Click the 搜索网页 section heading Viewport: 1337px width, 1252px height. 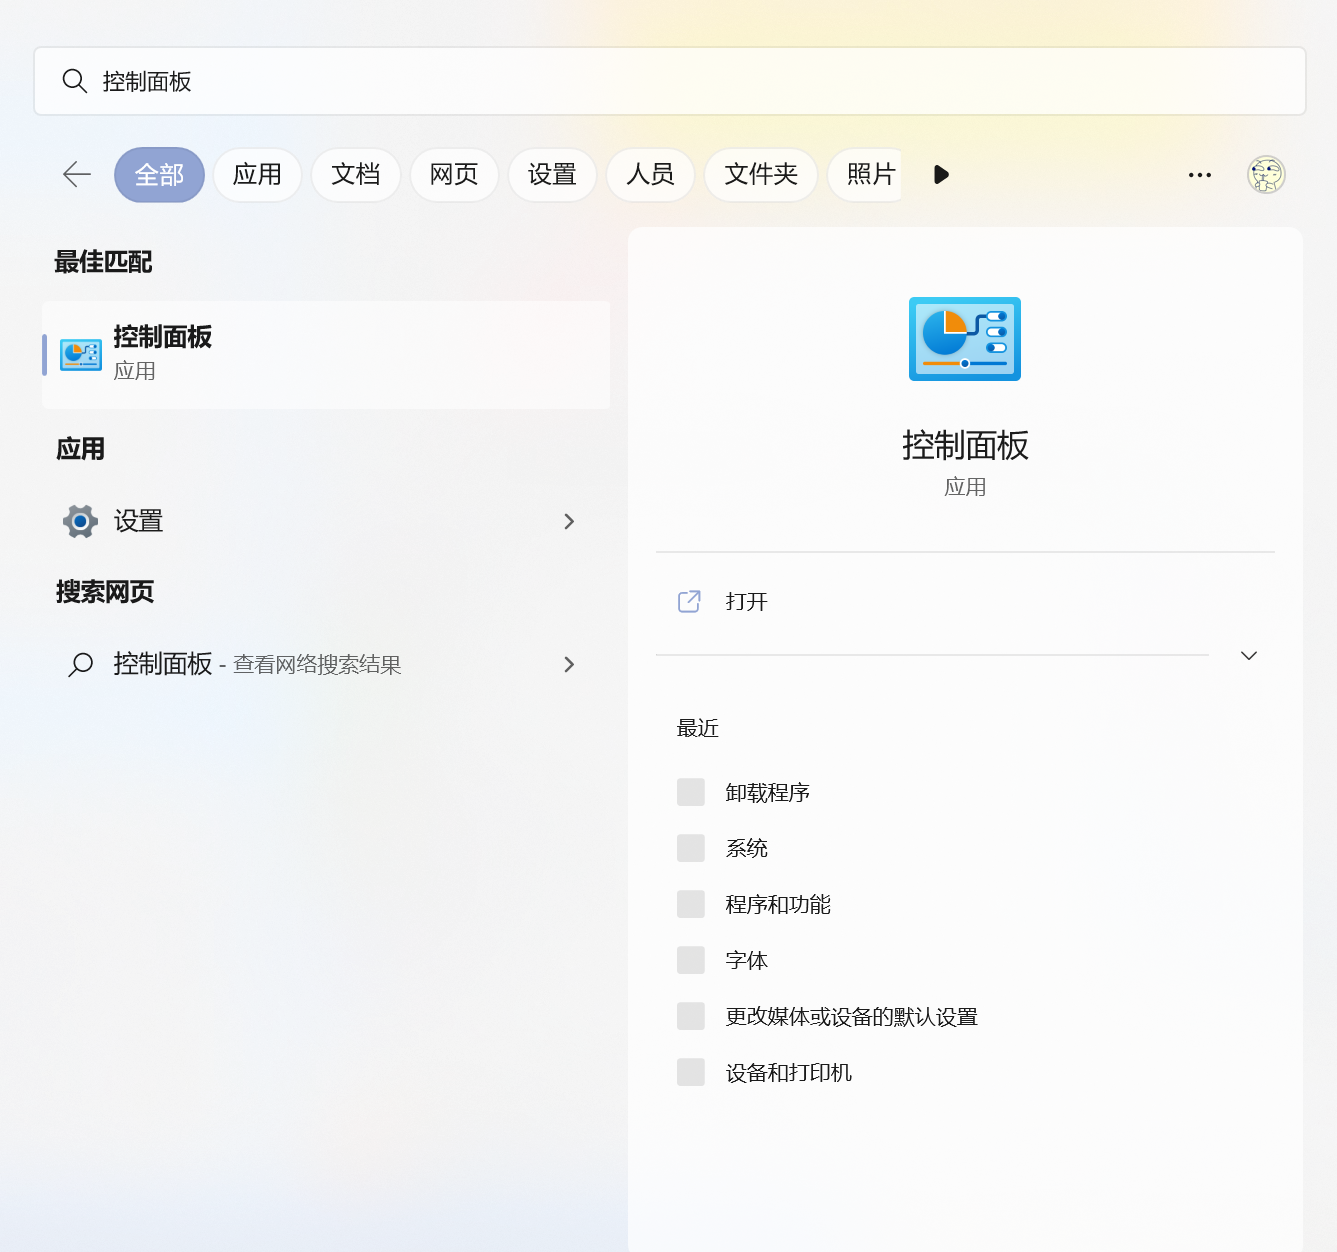click(105, 592)
